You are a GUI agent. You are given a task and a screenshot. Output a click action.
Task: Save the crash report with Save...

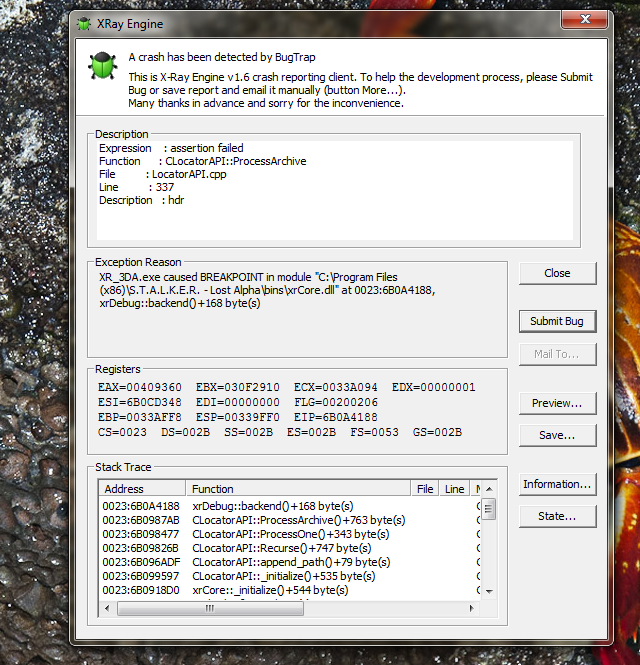pos(557,435)
